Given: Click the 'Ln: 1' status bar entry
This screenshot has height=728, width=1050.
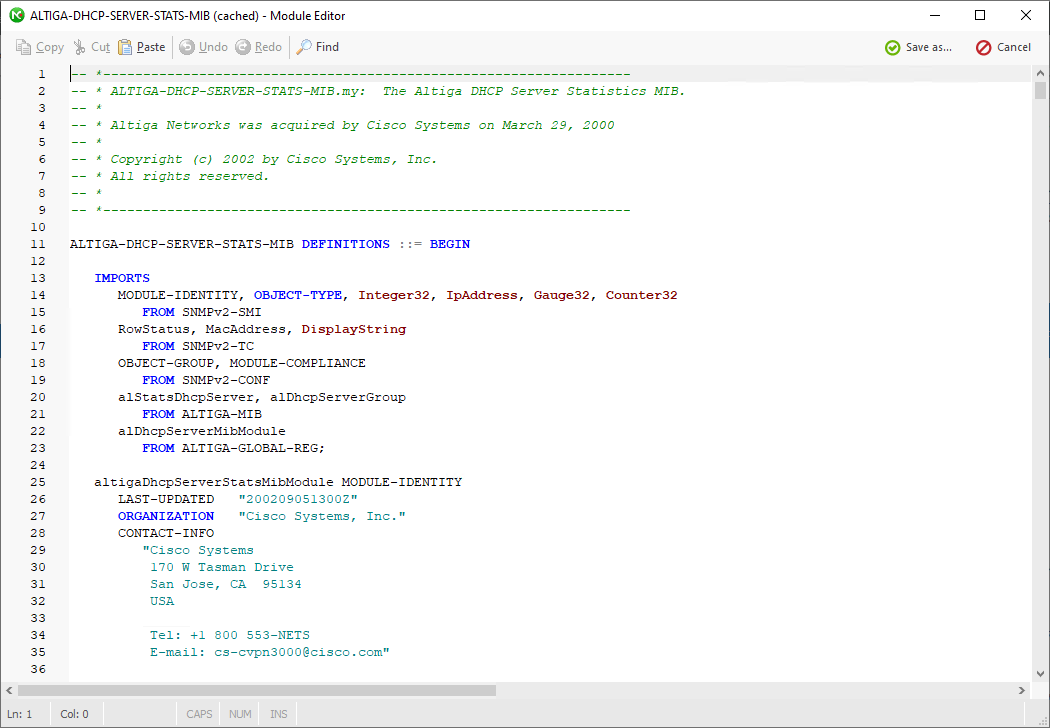Looking at the screenshot, I should pyautogui.click(x=19, y=714).
